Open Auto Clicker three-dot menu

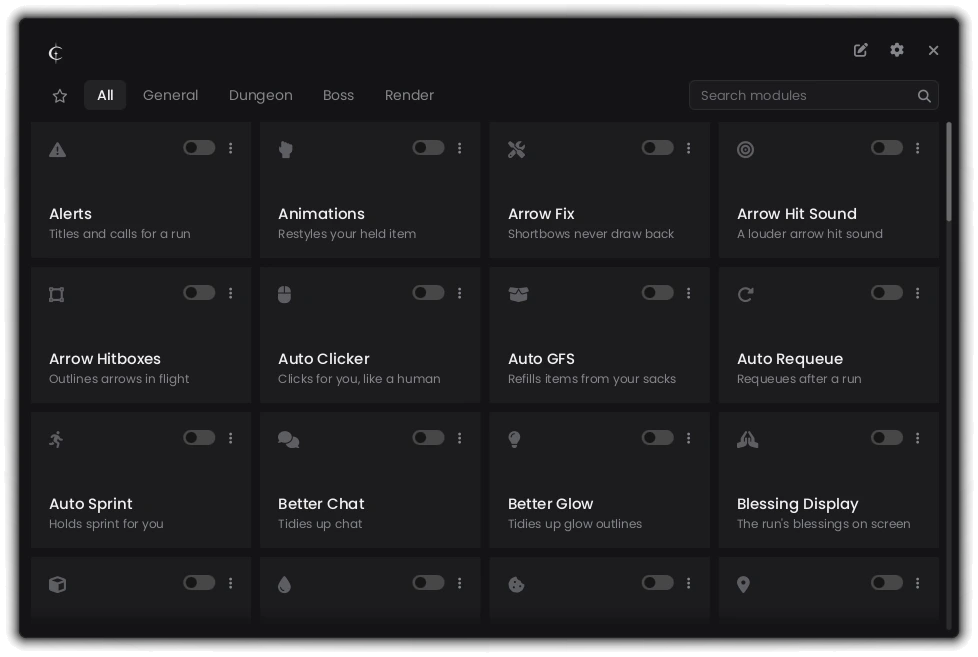click(x=460, y=293)
